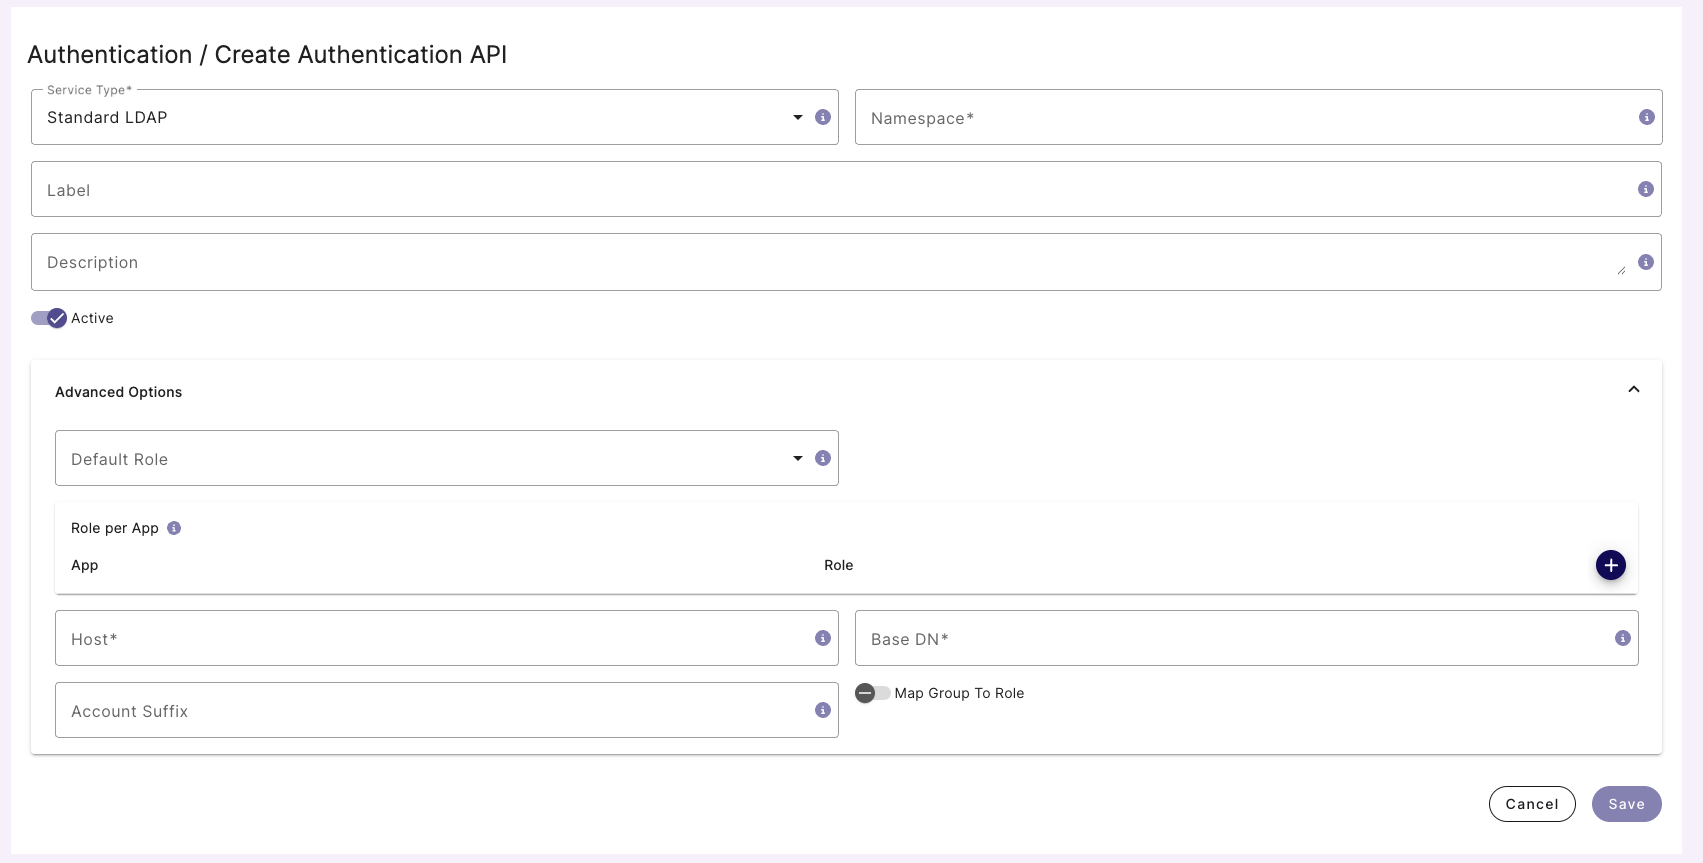1703x863 pixels.
Task: Click into the Base DN input field
Action: [x=1230, y=639]
